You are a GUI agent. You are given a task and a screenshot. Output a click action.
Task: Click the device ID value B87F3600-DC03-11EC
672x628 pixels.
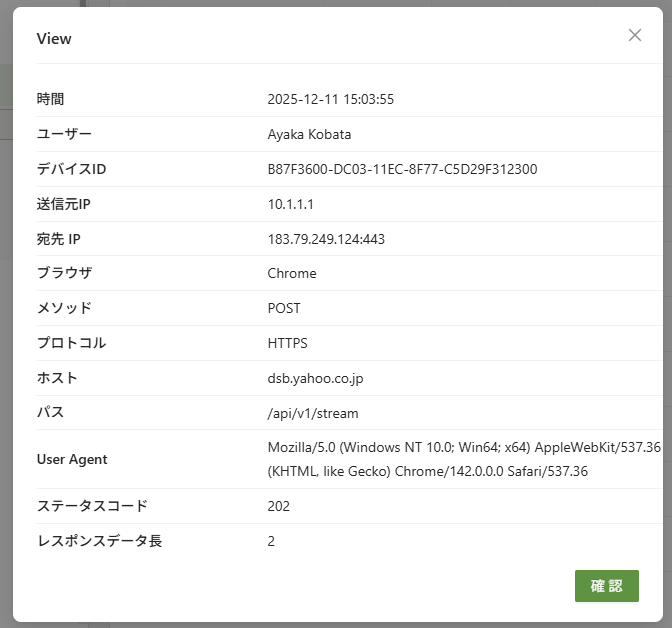pyautogui.click(x=402, y=169)
